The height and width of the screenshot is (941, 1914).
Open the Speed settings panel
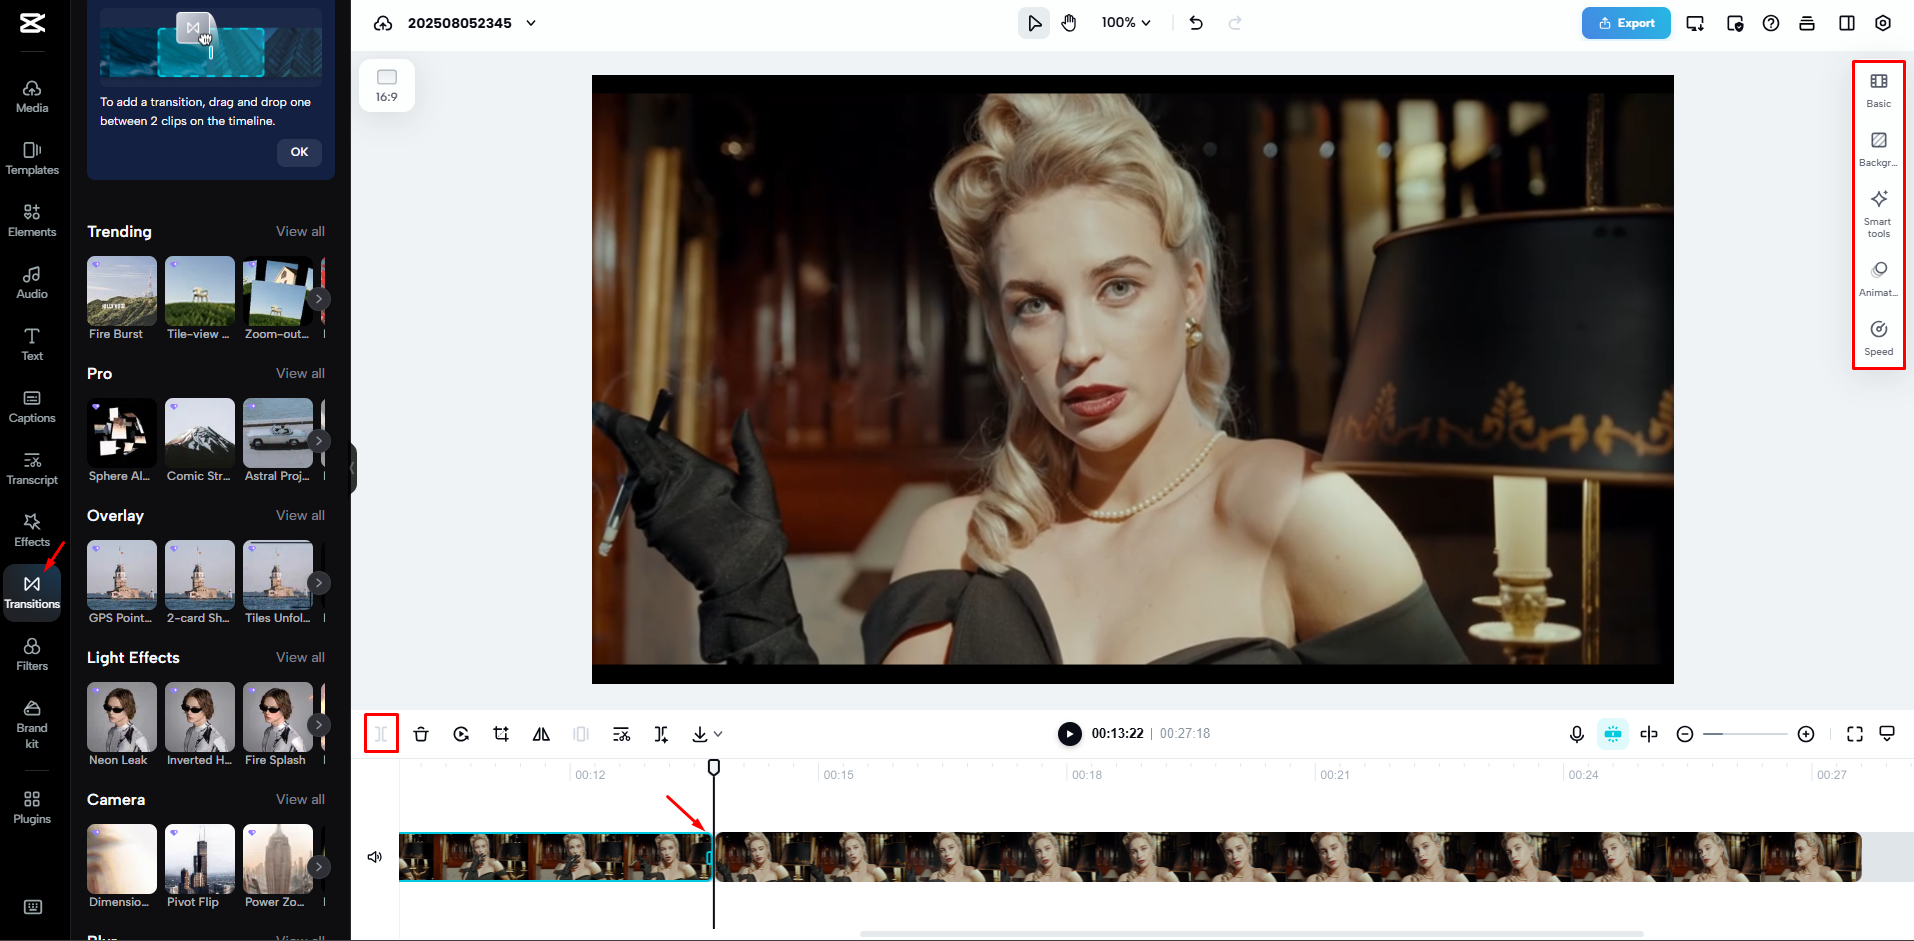(x=1878, y=337)
